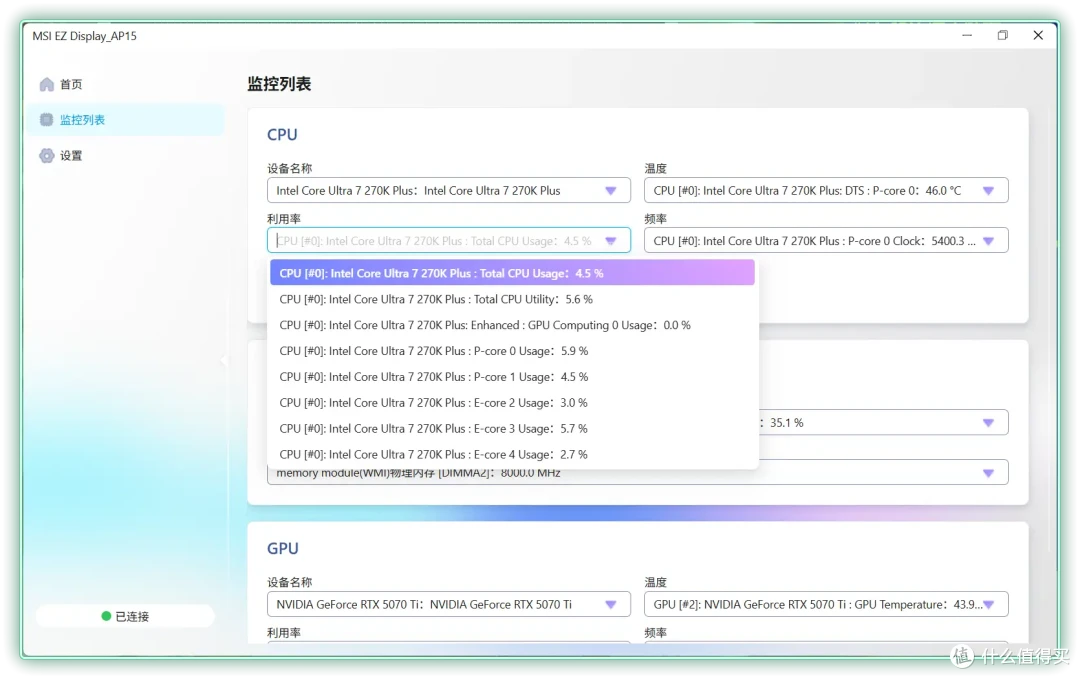Select the 监控列表 chip icon in sidebar
Screen dimensions: 1080x679
pos(46,120)
